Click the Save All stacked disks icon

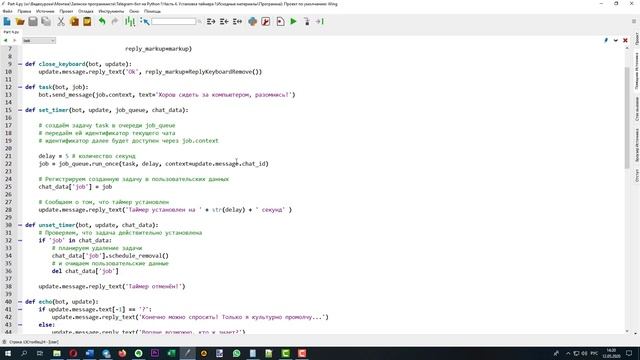pos(46,21)
